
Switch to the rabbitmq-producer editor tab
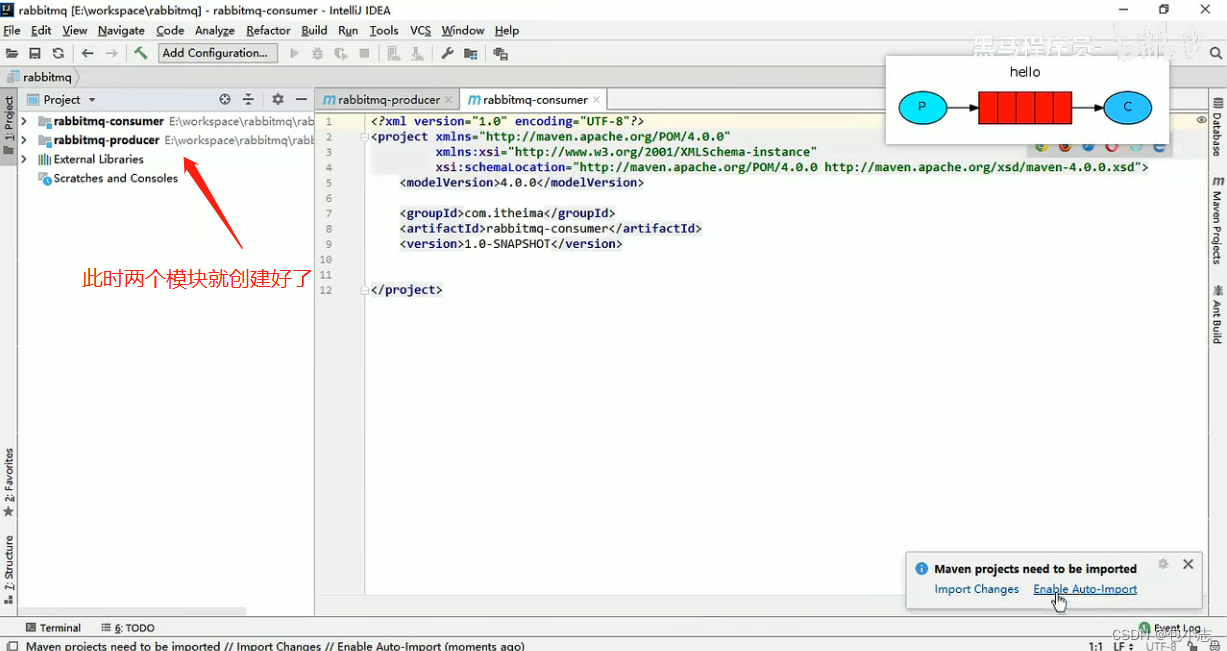click(389, 100)
